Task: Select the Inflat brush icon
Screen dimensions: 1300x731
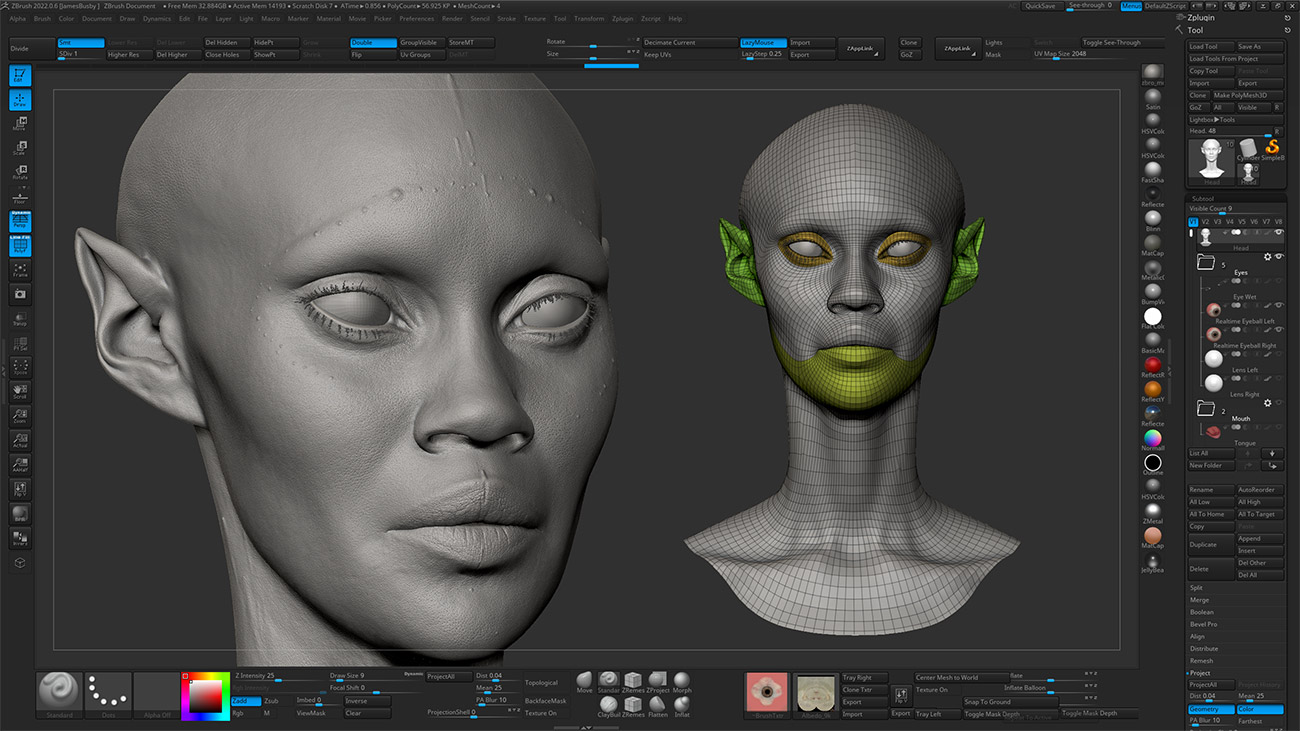Action: click(682, 706)
